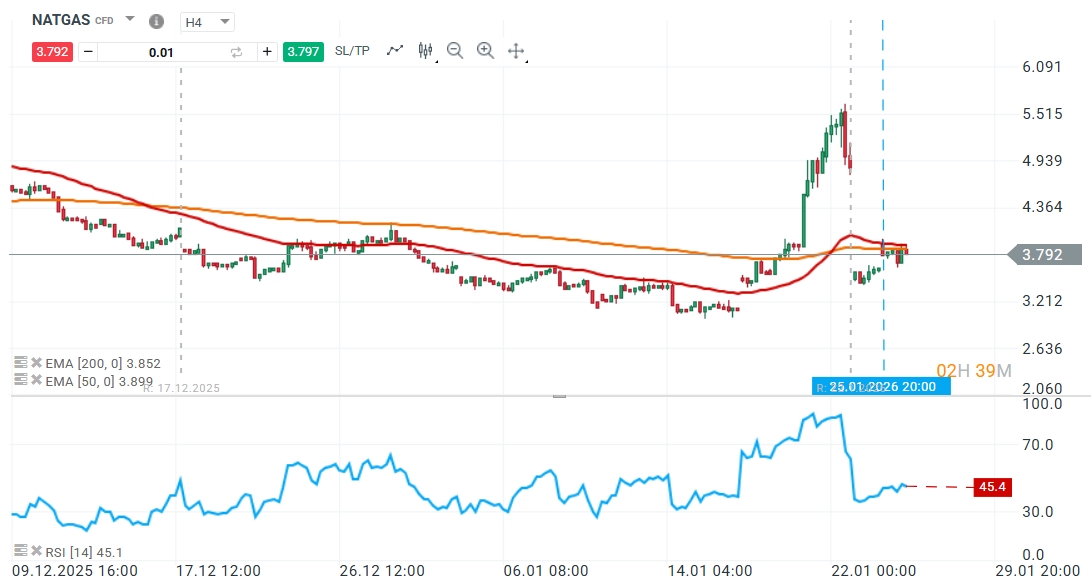
Task: Open EMA 50 indicator settings icon
Action: tap(20, 380)
